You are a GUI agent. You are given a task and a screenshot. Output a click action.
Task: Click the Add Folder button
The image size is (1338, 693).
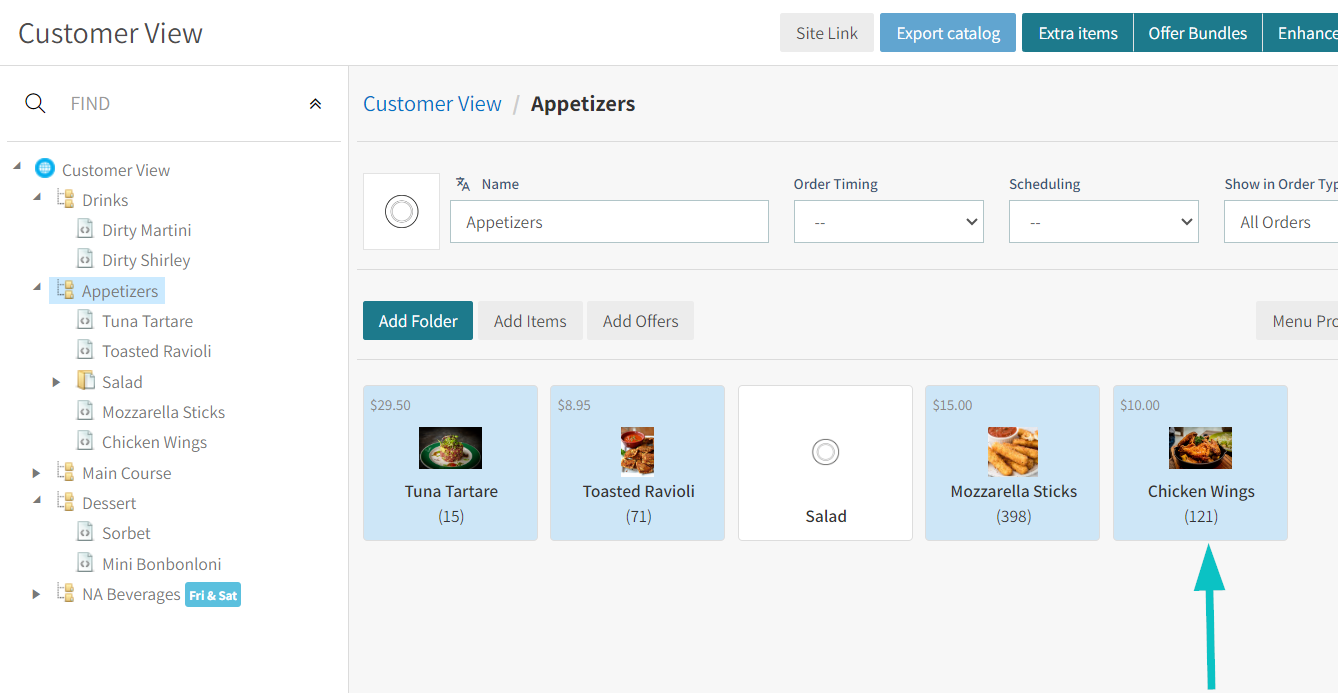point(418,321)
